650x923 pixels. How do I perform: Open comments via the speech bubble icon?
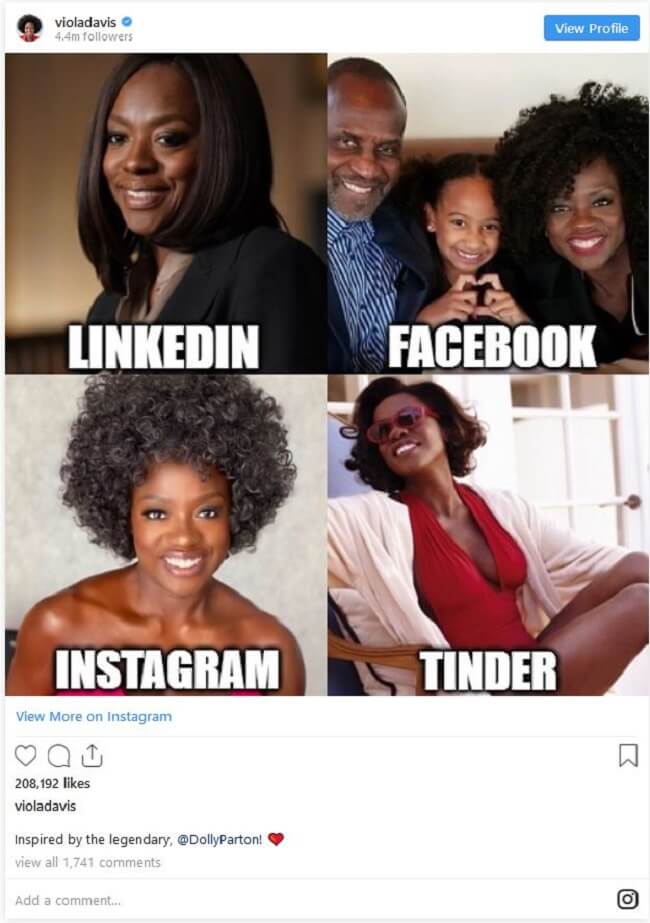tap(59, 756)
